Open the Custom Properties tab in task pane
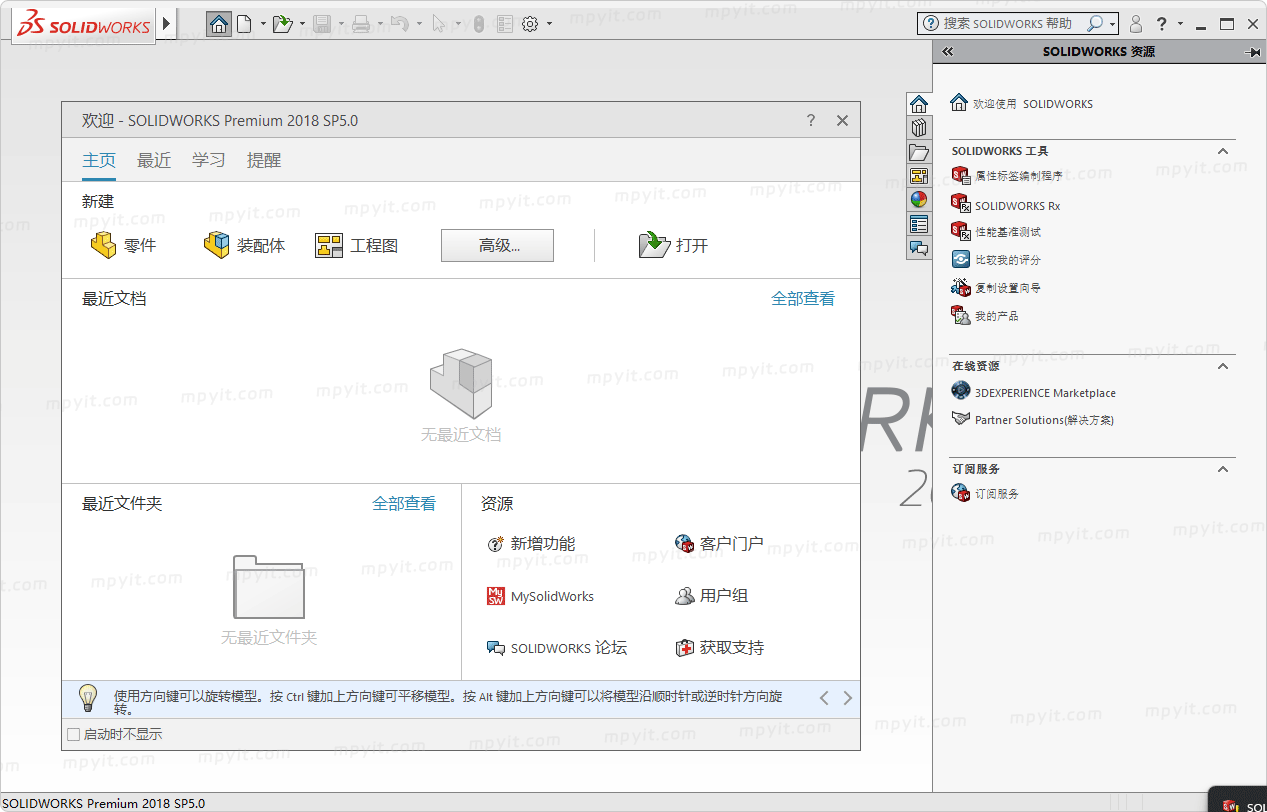This screenshot has height=812, width=1267. [919, 224]
